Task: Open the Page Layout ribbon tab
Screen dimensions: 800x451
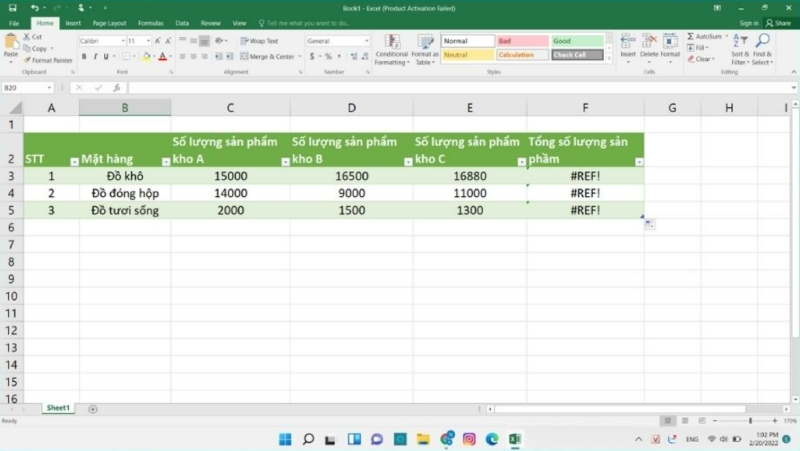Action: click(109, 22)
